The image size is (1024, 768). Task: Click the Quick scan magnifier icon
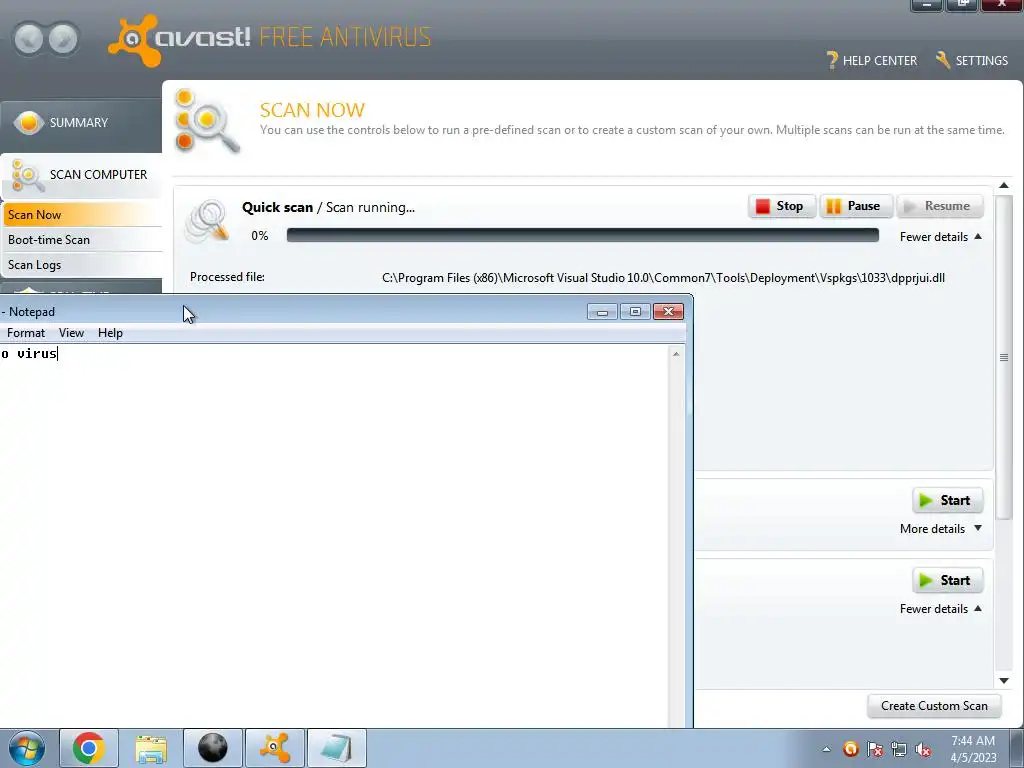pyautogui.click(x=208, y=221)
